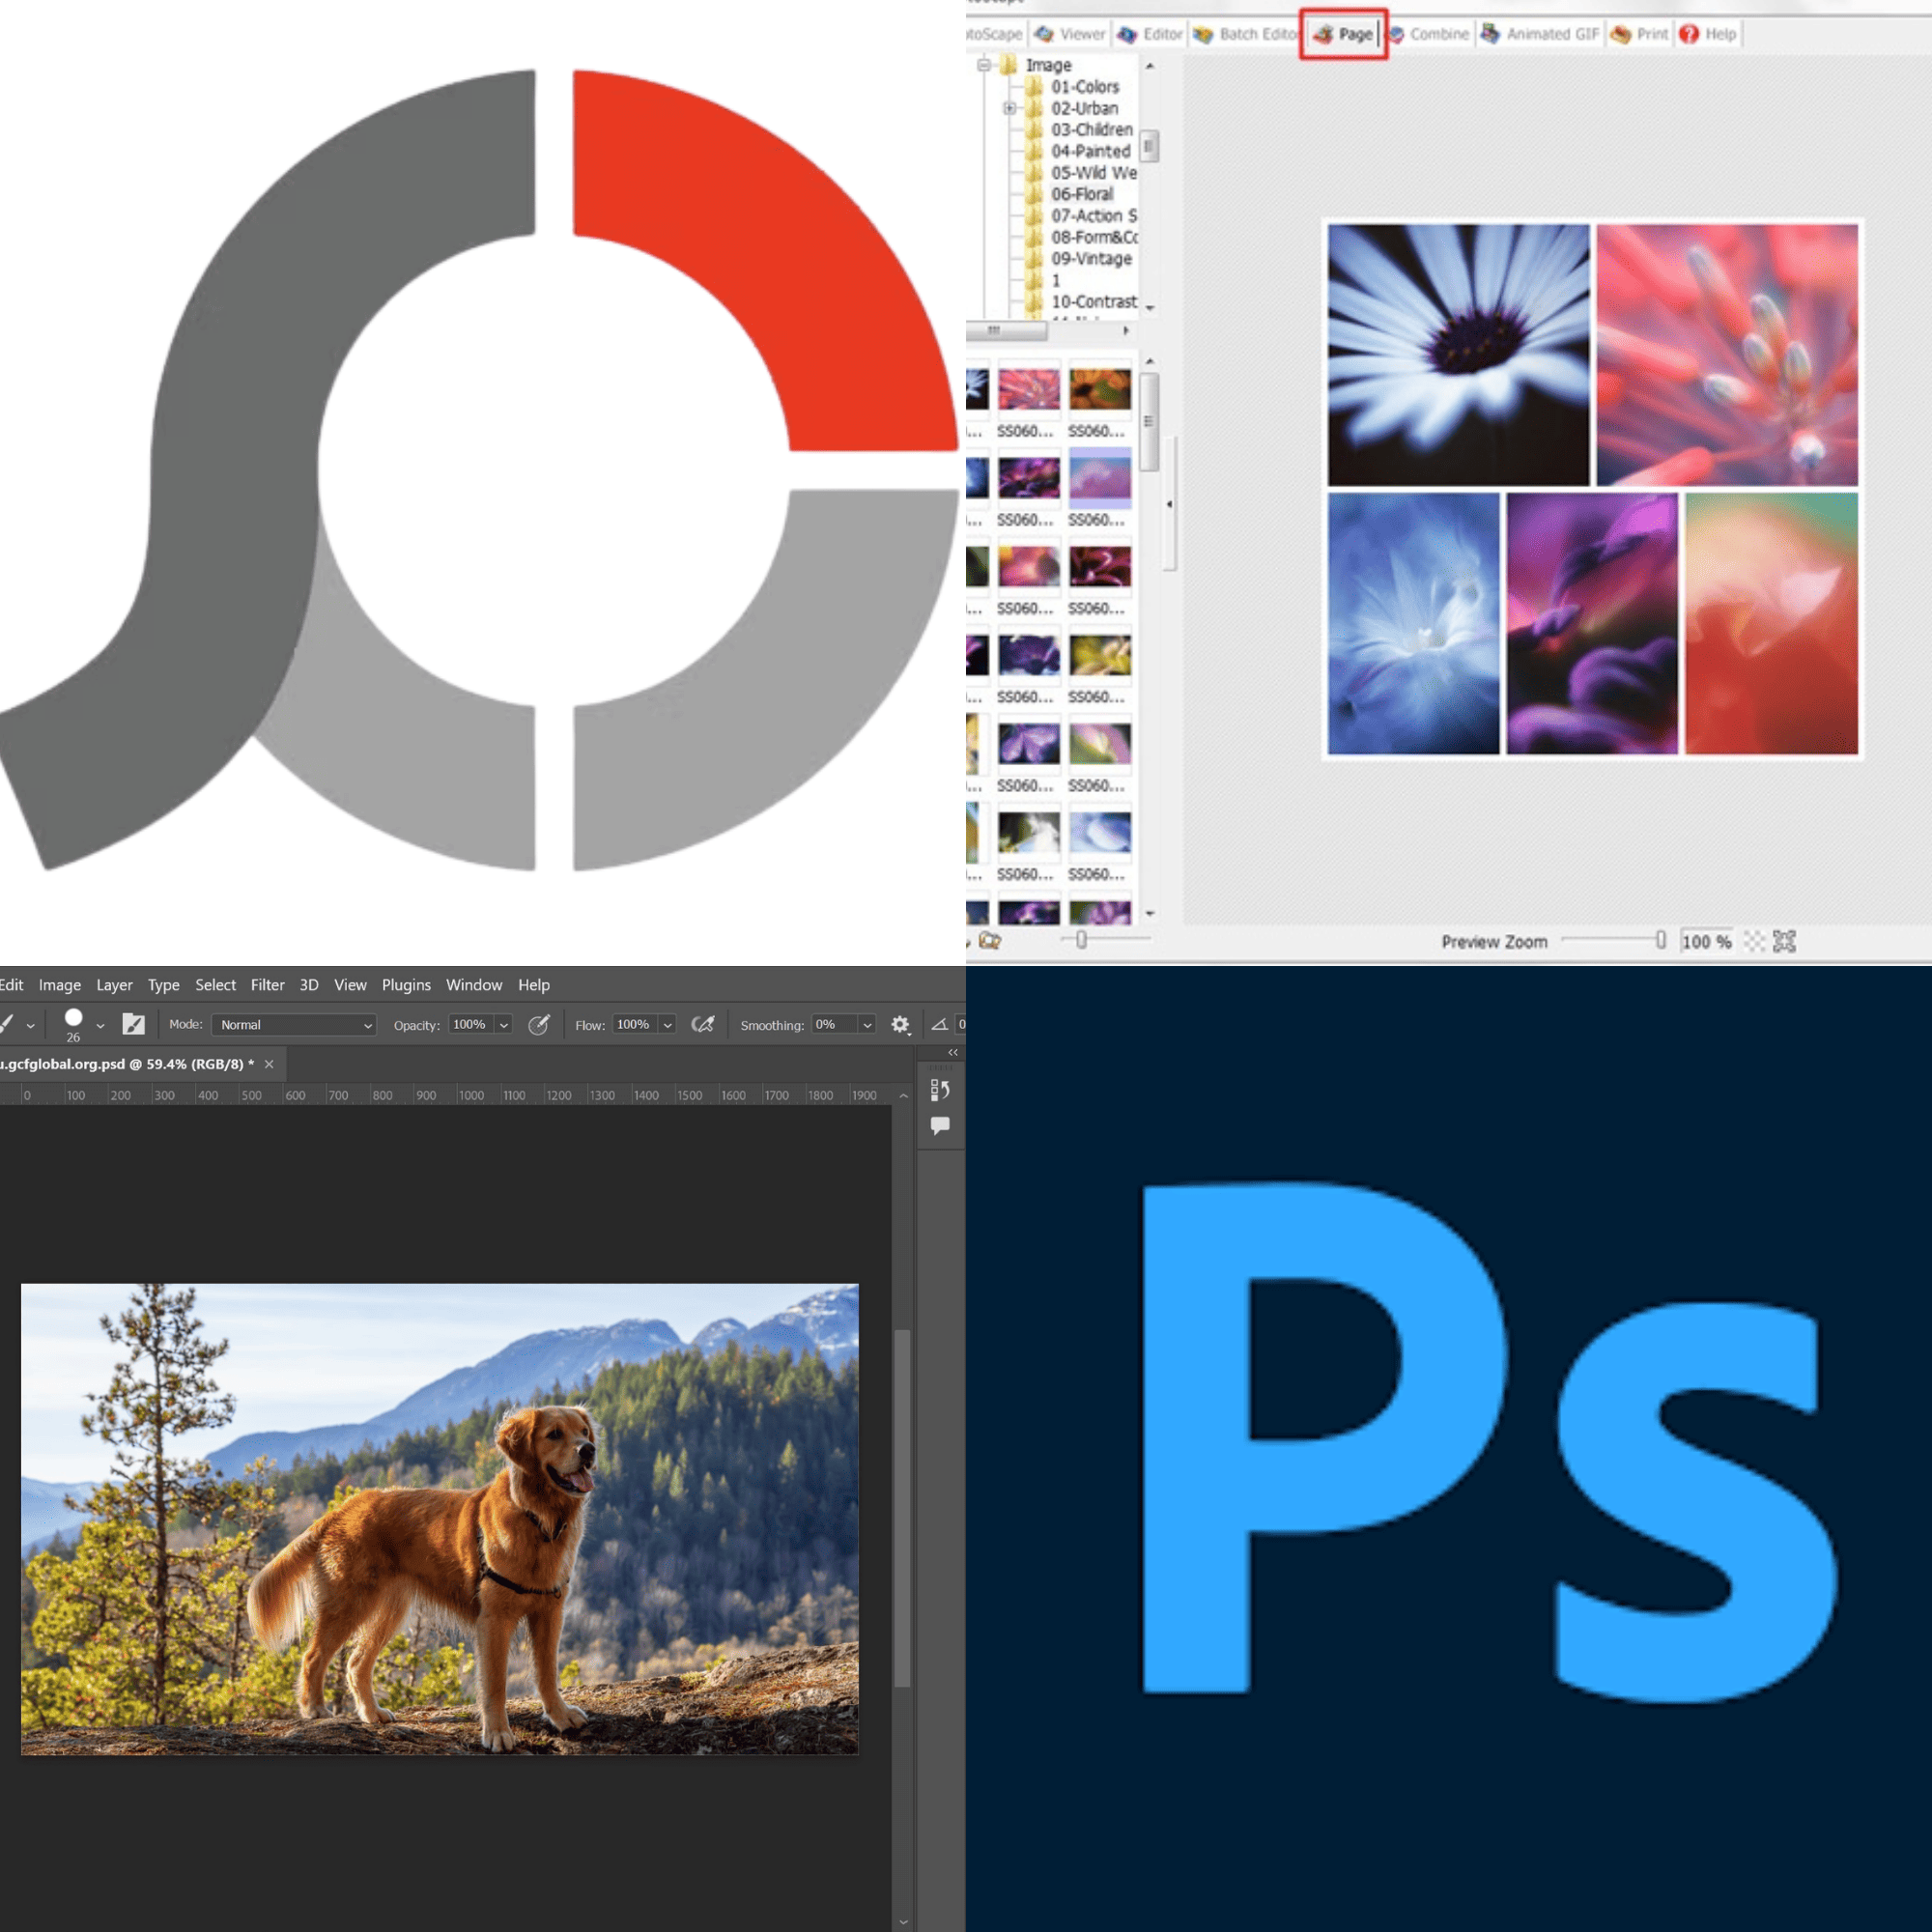Expand the 02-Urban folder node
The image size is (1932, 1932).
point(1009,108)
